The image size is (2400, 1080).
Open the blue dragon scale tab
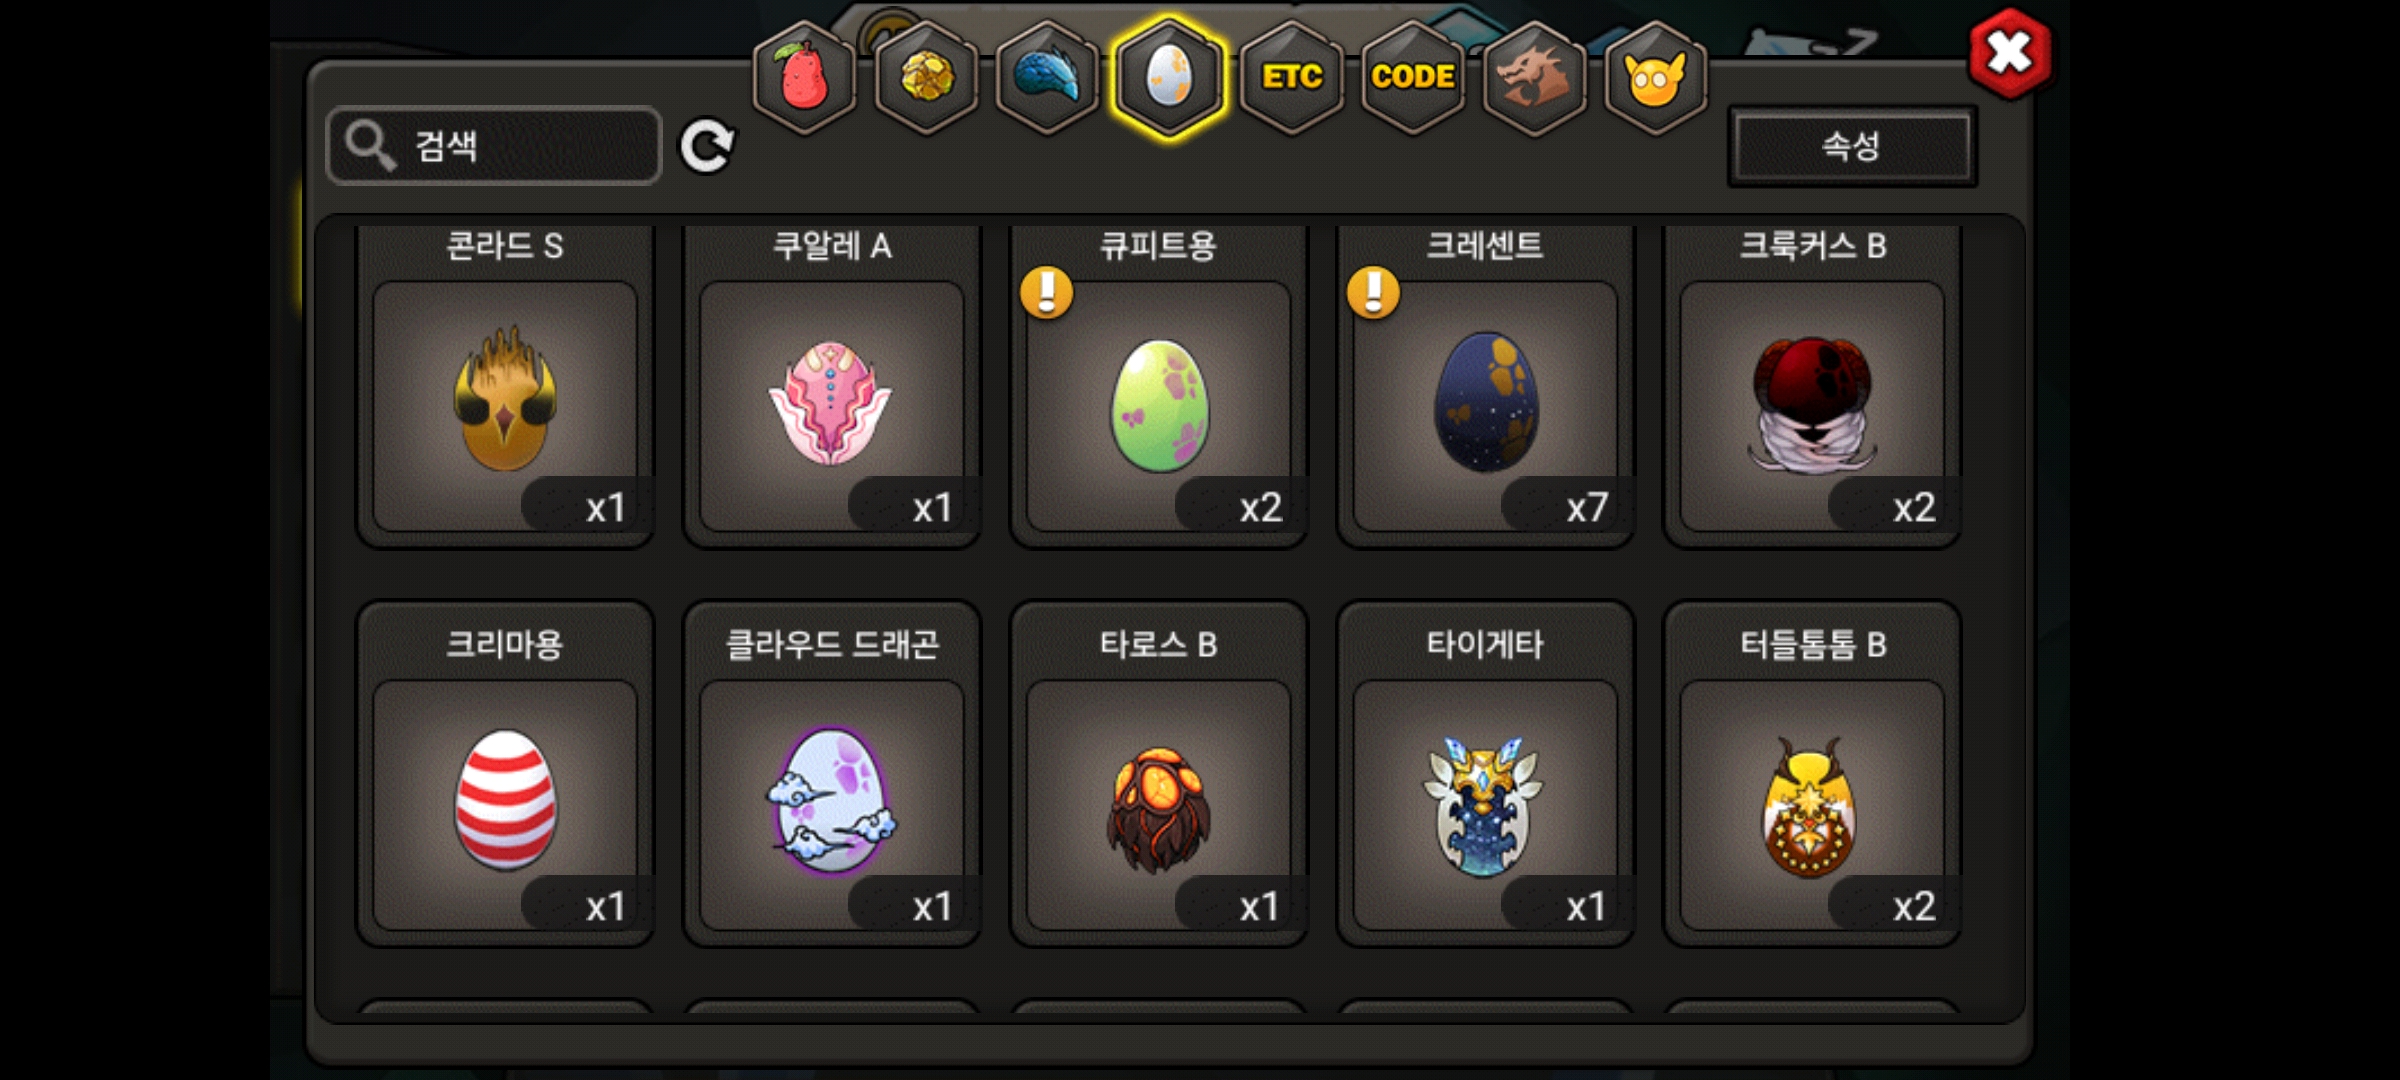1047,77
